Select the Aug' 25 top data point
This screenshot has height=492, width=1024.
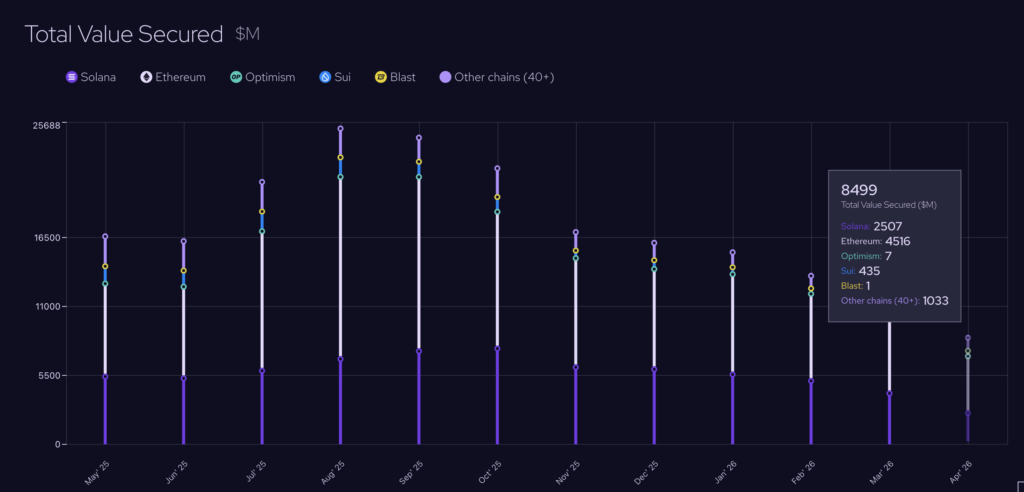point(340,129)
